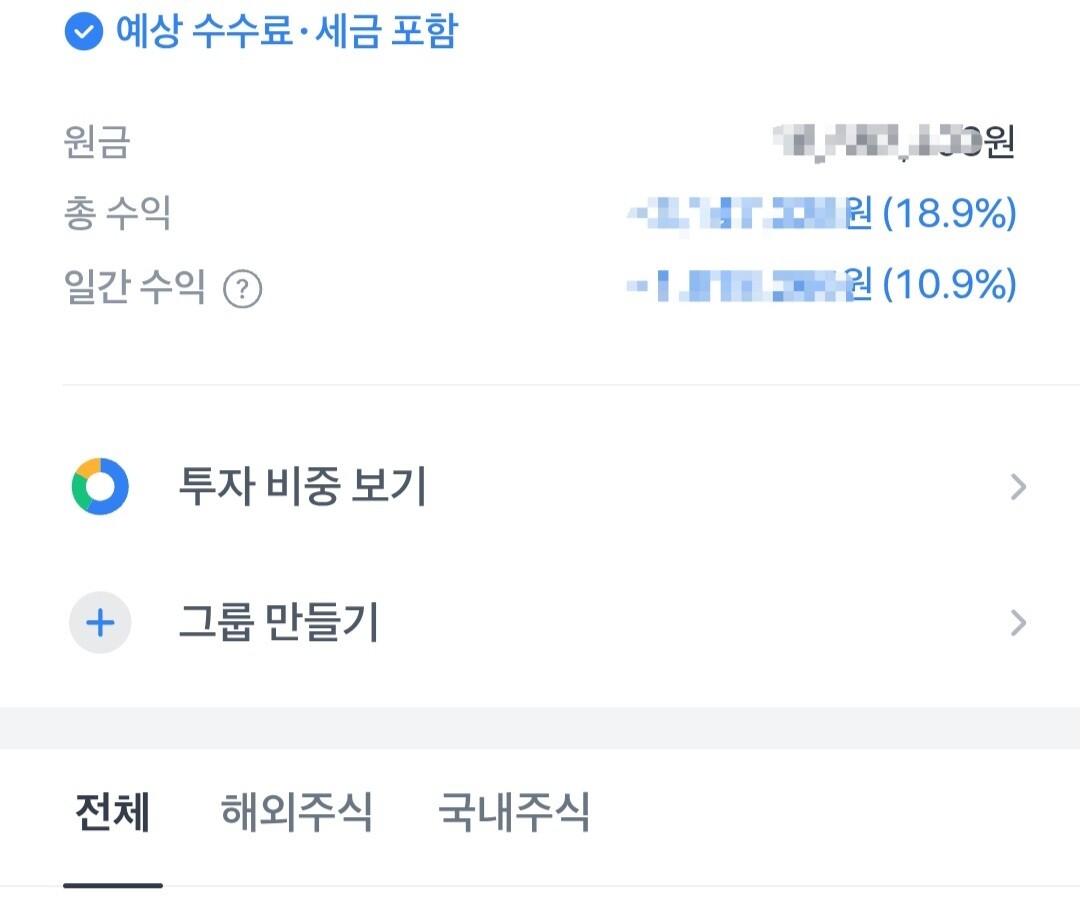Screen dimensions: 1080x910
Task: Click the gray section divider band
Action: [x=540, y=728]
